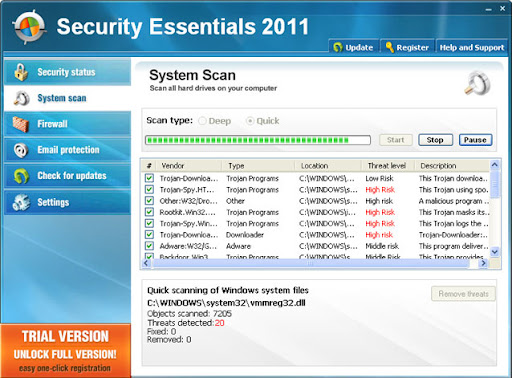512x378 pixels.
Task: Uncheck the Adware:W32 threat checkbox
Action: click(149, 246)
